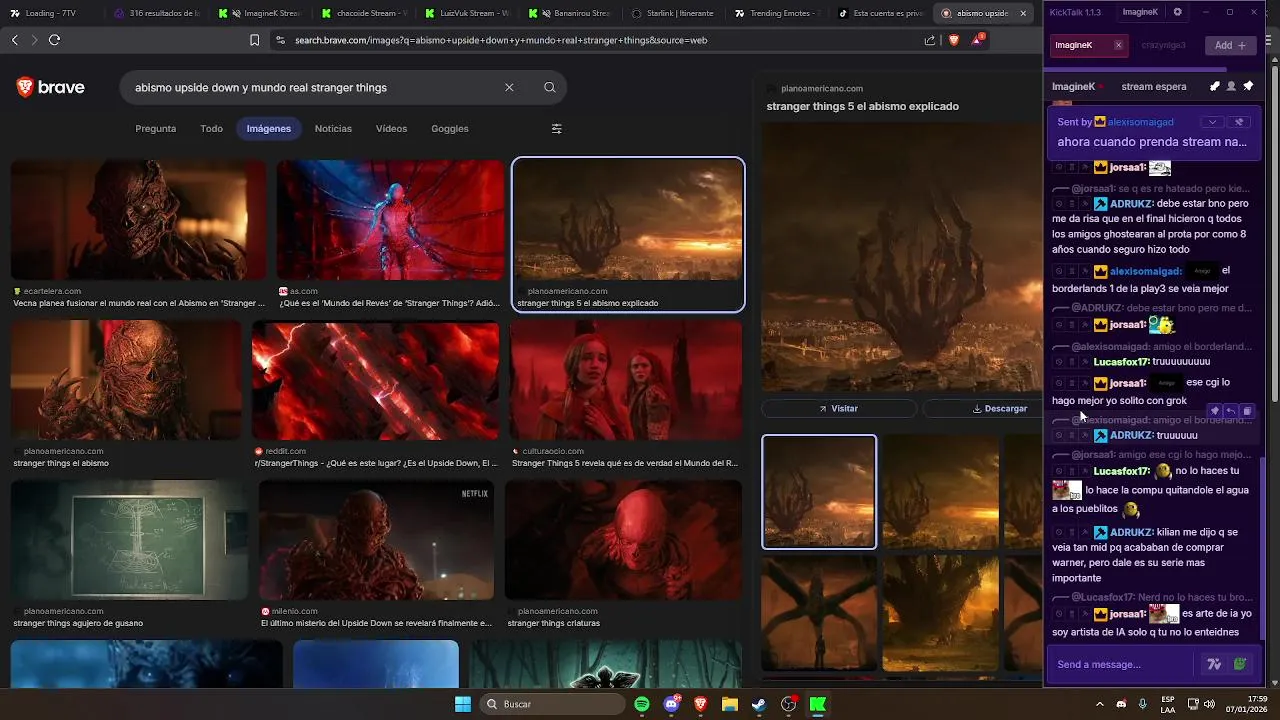Viewport: 1280px width, 720px height.
Task: Pin the hovered jorsaa1 chat message
Action: (1215, 411)
